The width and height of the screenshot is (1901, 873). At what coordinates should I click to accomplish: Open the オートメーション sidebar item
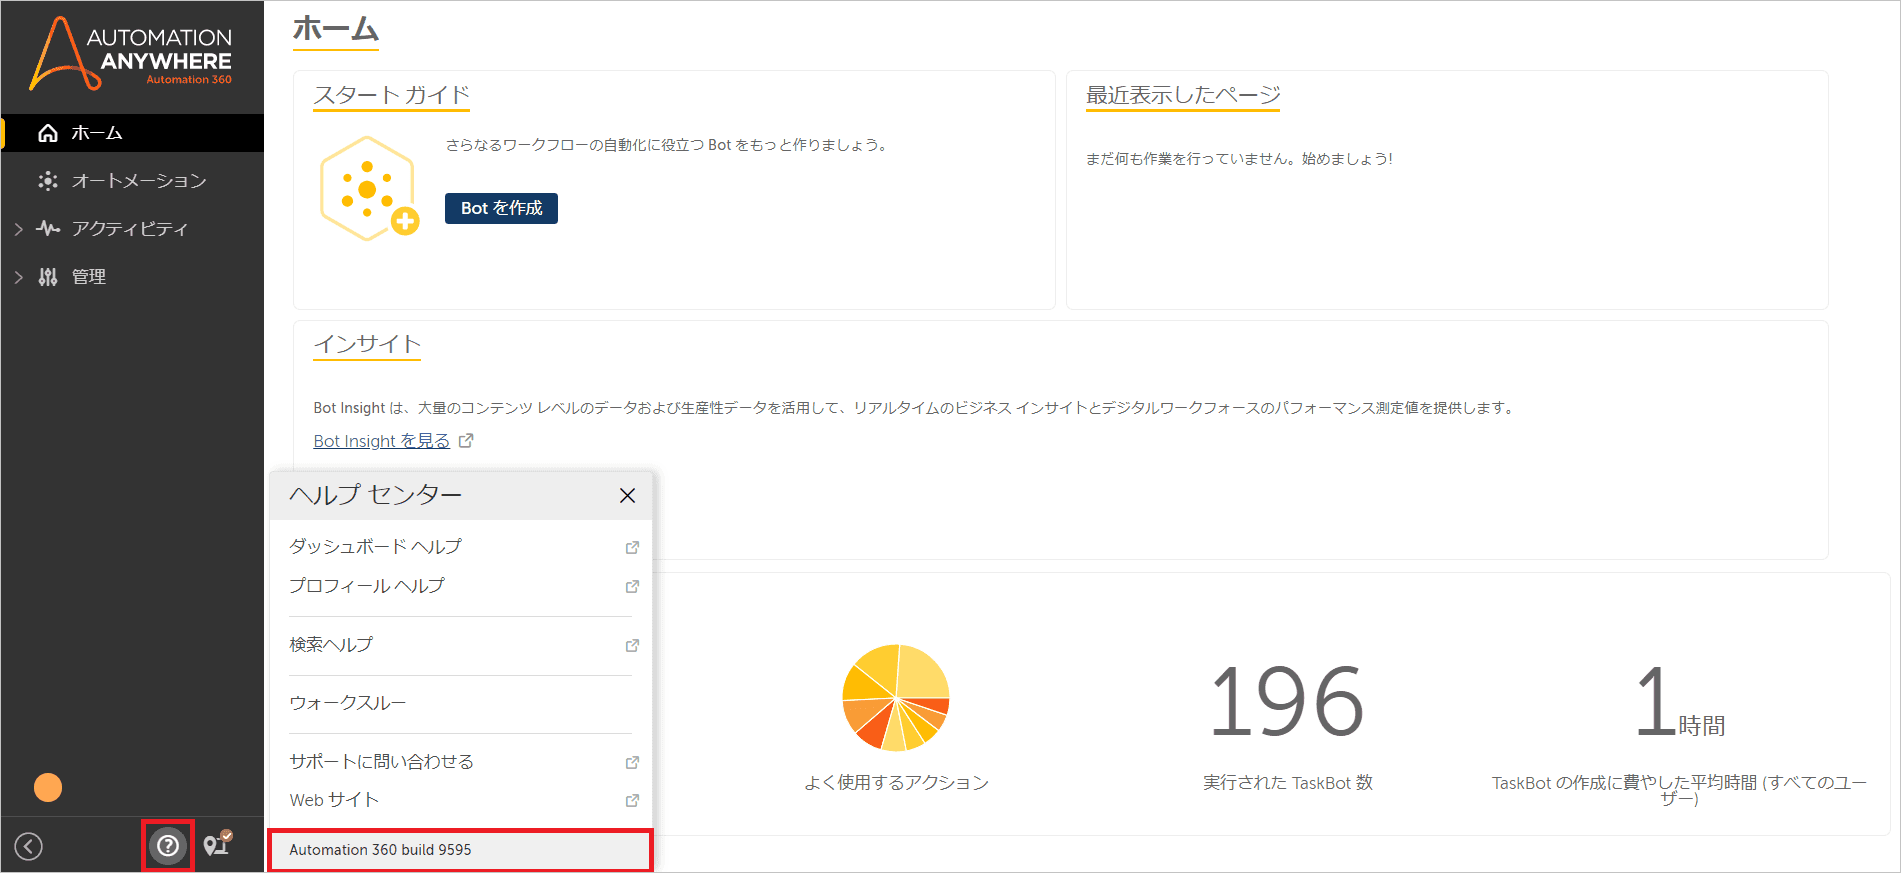coord(132,181)
